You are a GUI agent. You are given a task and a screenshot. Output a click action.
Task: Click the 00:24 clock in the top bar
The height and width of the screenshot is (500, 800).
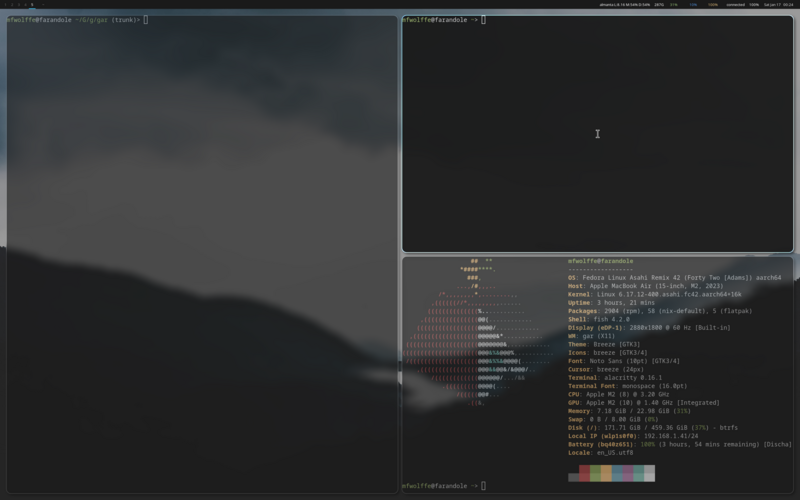tap(788, 5)
